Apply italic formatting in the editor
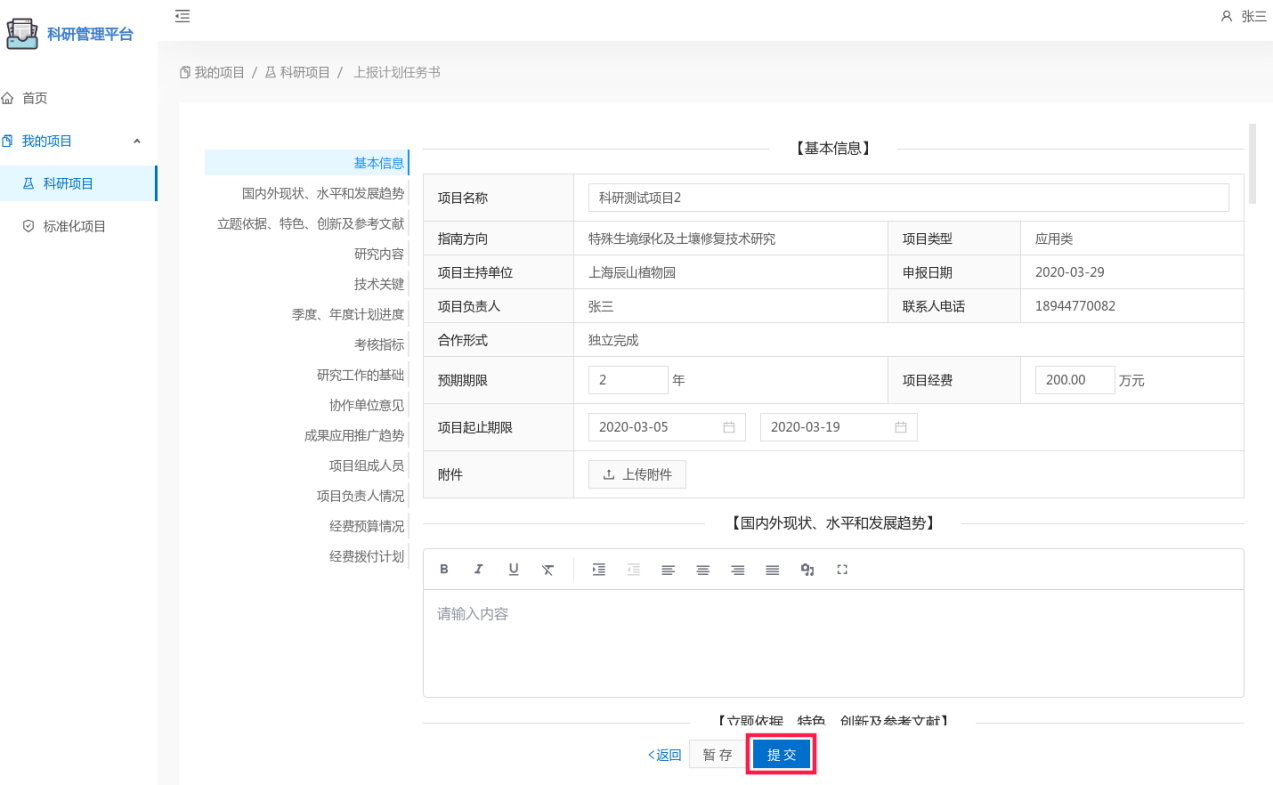Image resolution: width=1273 pixels, height=785 pixels. [479, 570]
